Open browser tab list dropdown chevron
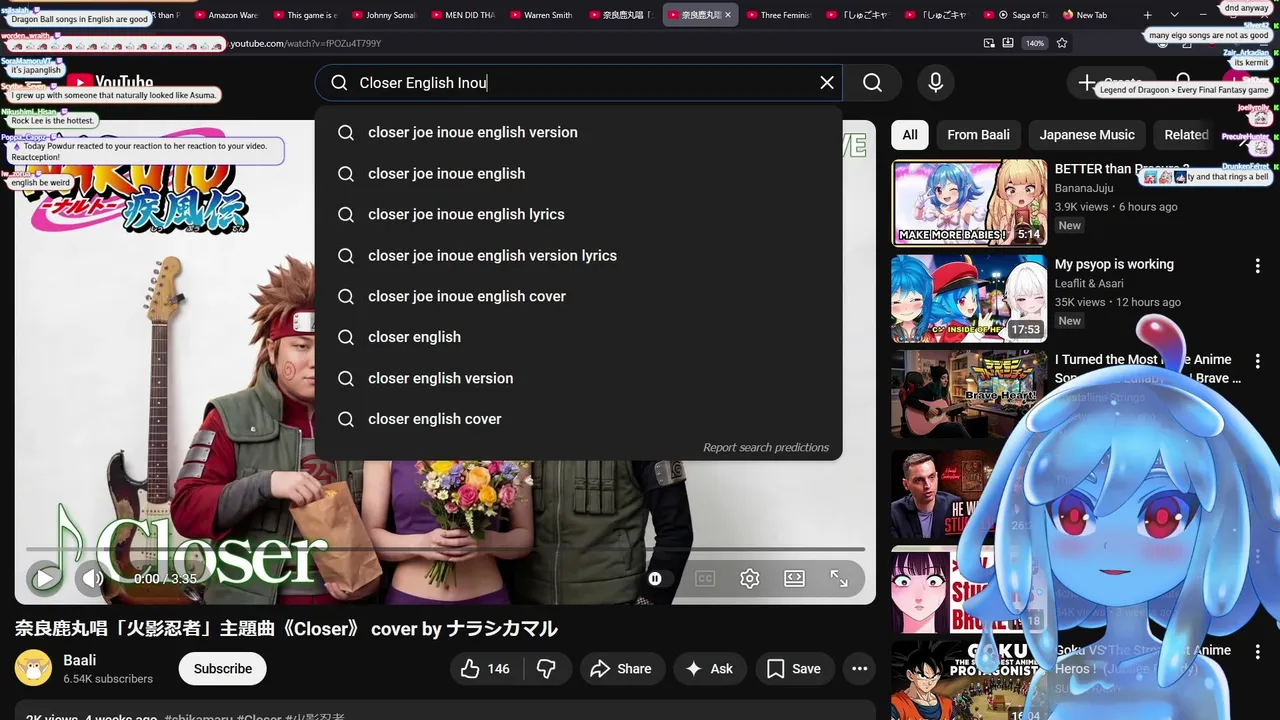The height and width of the screenshot is (720, 1280). [x=1174, y=15]
